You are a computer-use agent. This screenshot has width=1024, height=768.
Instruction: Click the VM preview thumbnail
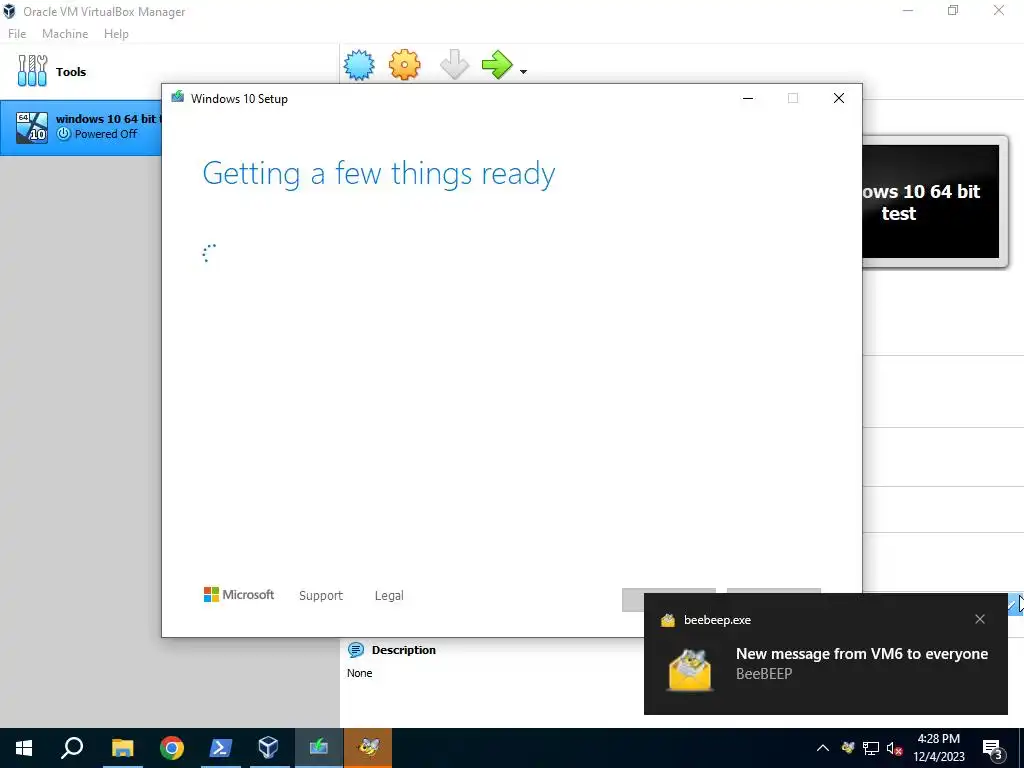pos(931,202)
